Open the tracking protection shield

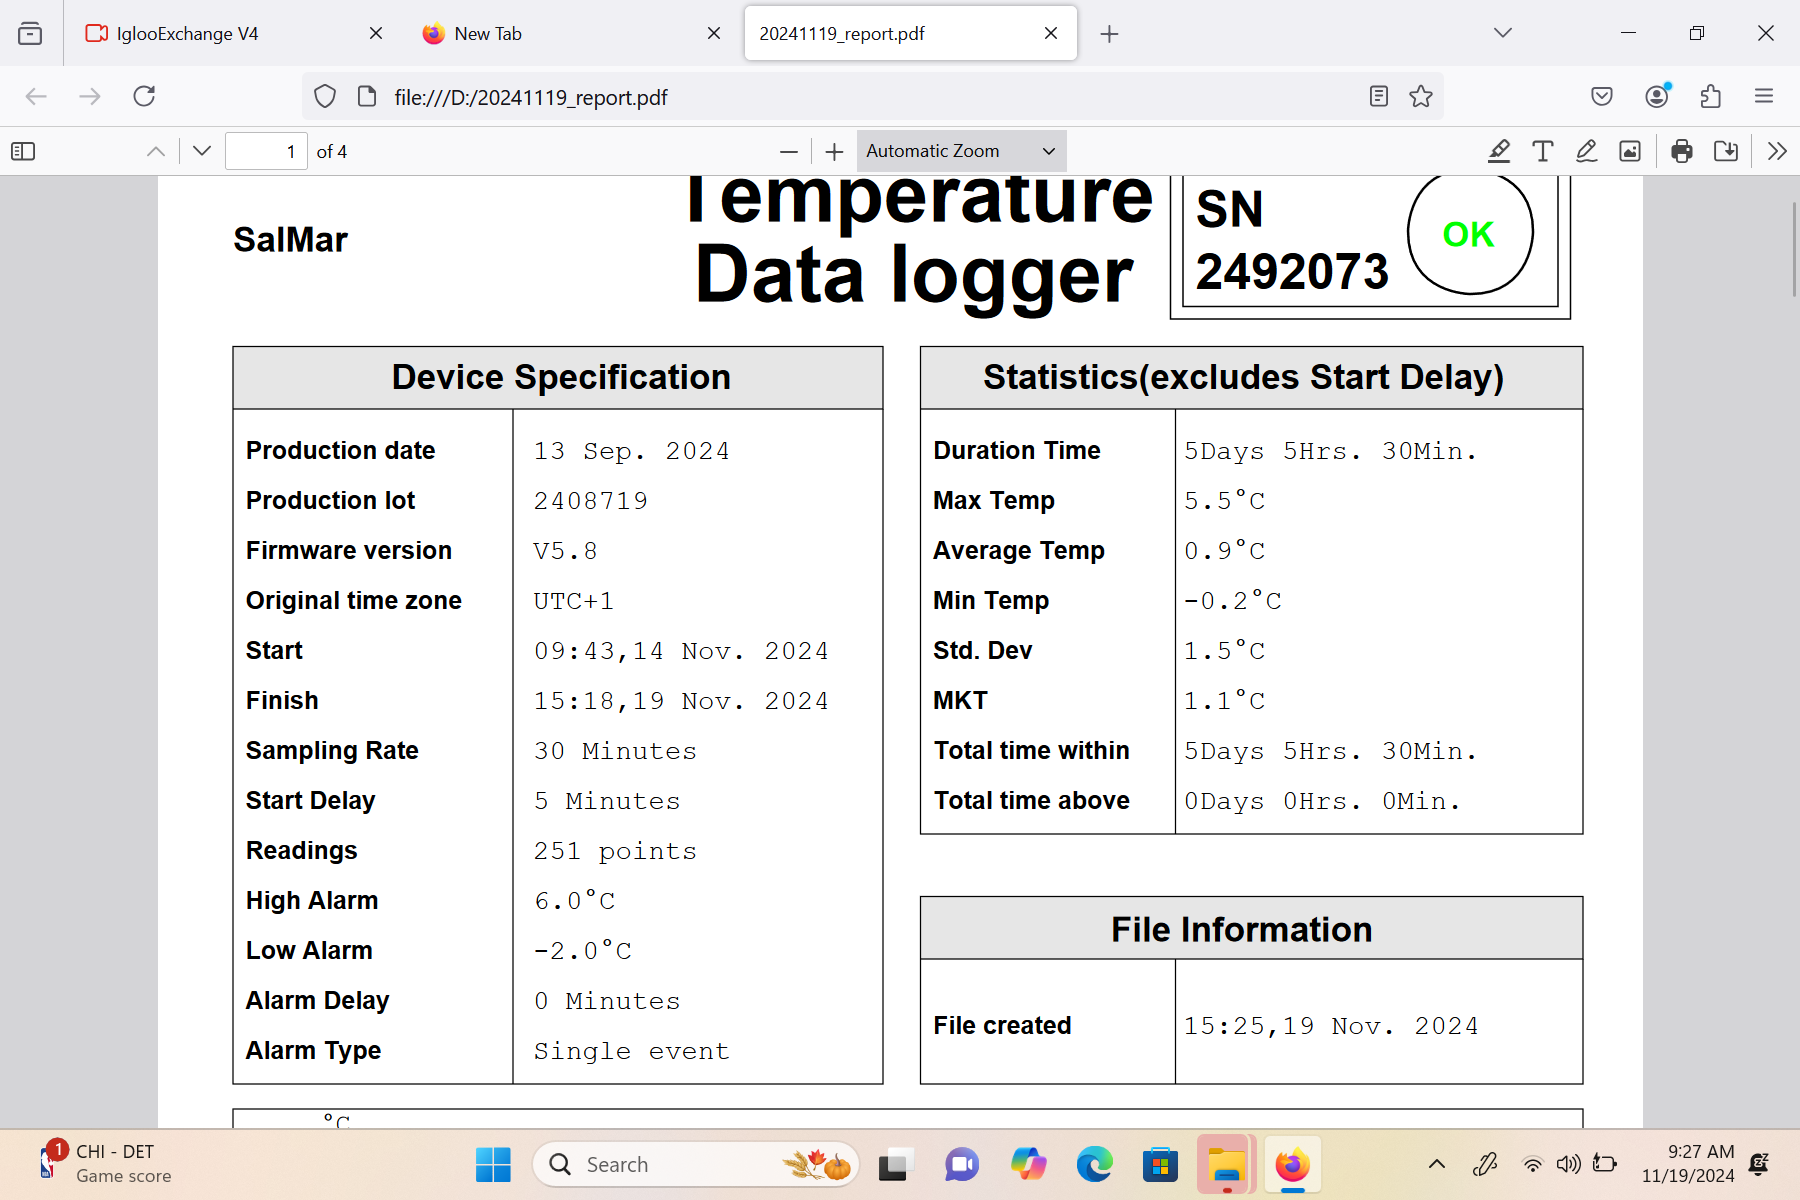click(325, 96)
